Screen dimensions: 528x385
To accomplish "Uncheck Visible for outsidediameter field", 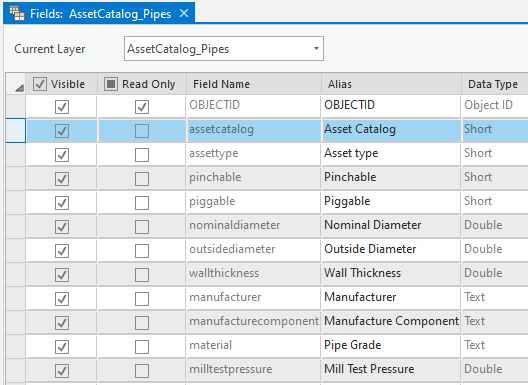I will (62, 251).
